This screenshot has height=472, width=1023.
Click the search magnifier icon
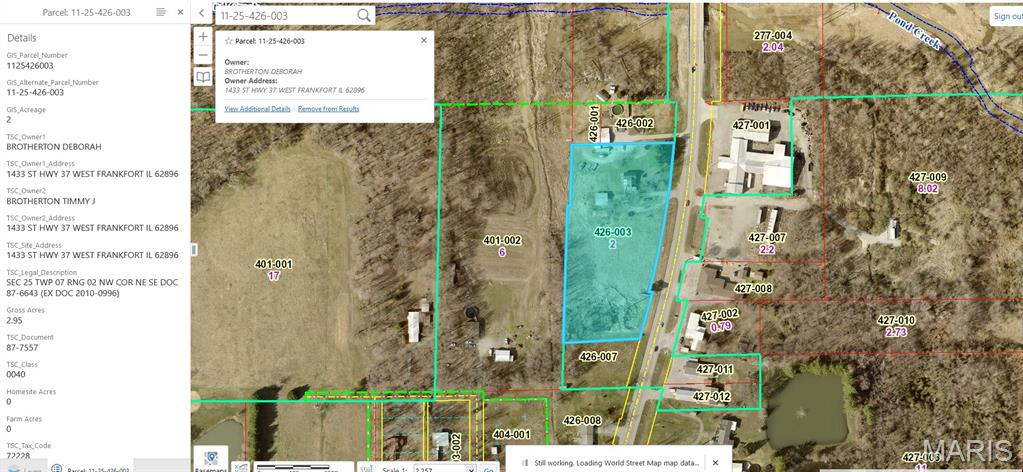point(364,16)
